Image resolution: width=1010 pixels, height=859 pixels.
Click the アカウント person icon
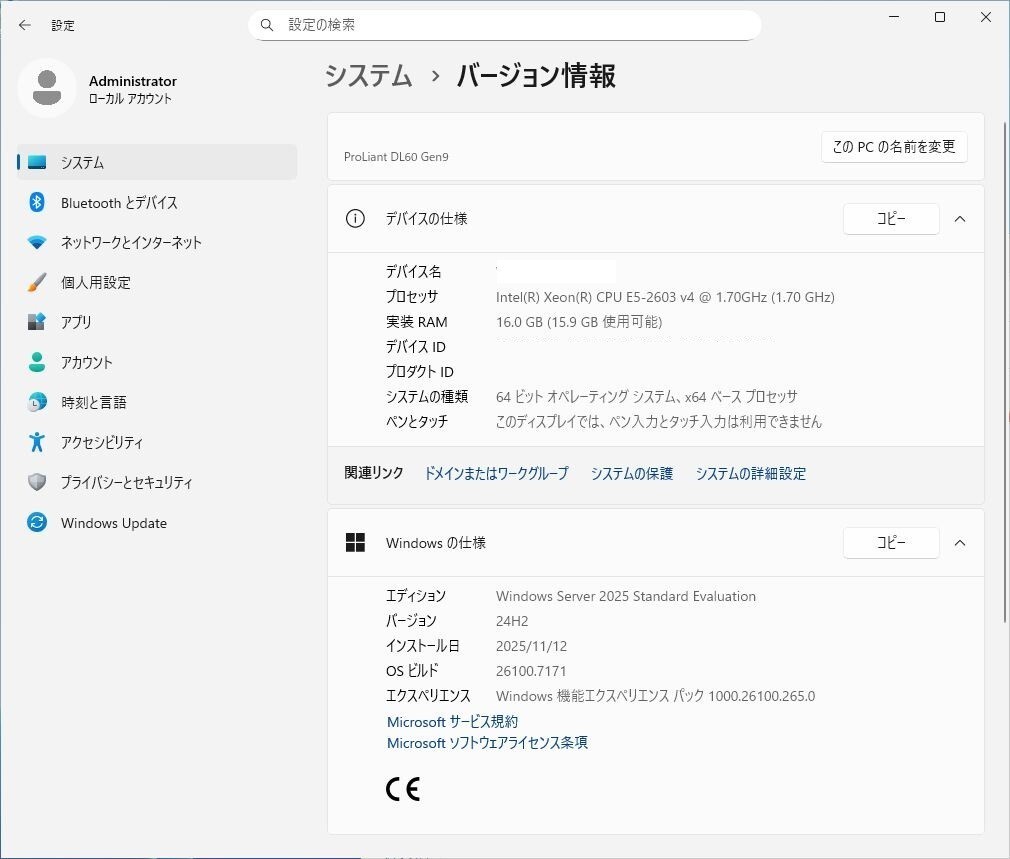[x=37, y=362]
